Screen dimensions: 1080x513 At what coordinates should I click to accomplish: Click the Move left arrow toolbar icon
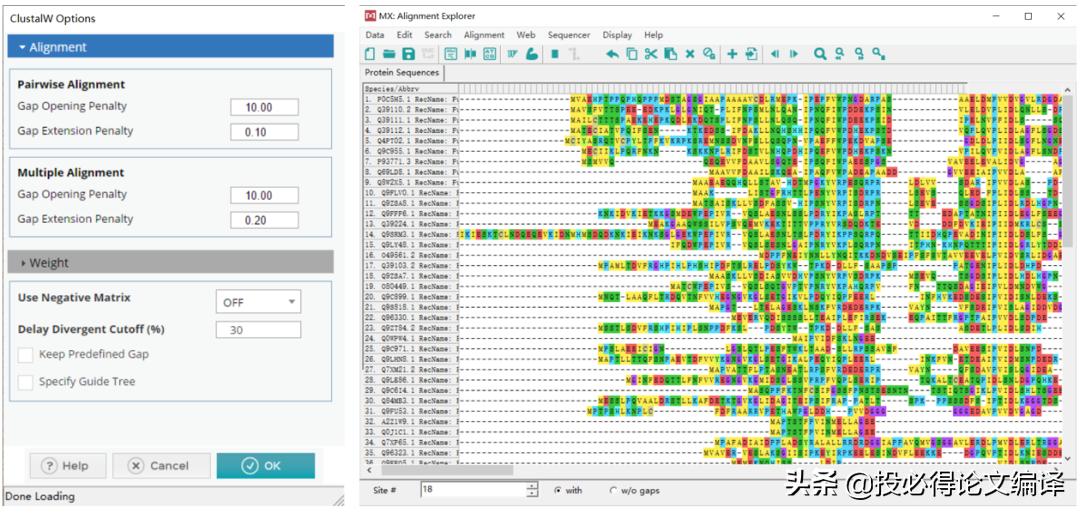(775, 54)
